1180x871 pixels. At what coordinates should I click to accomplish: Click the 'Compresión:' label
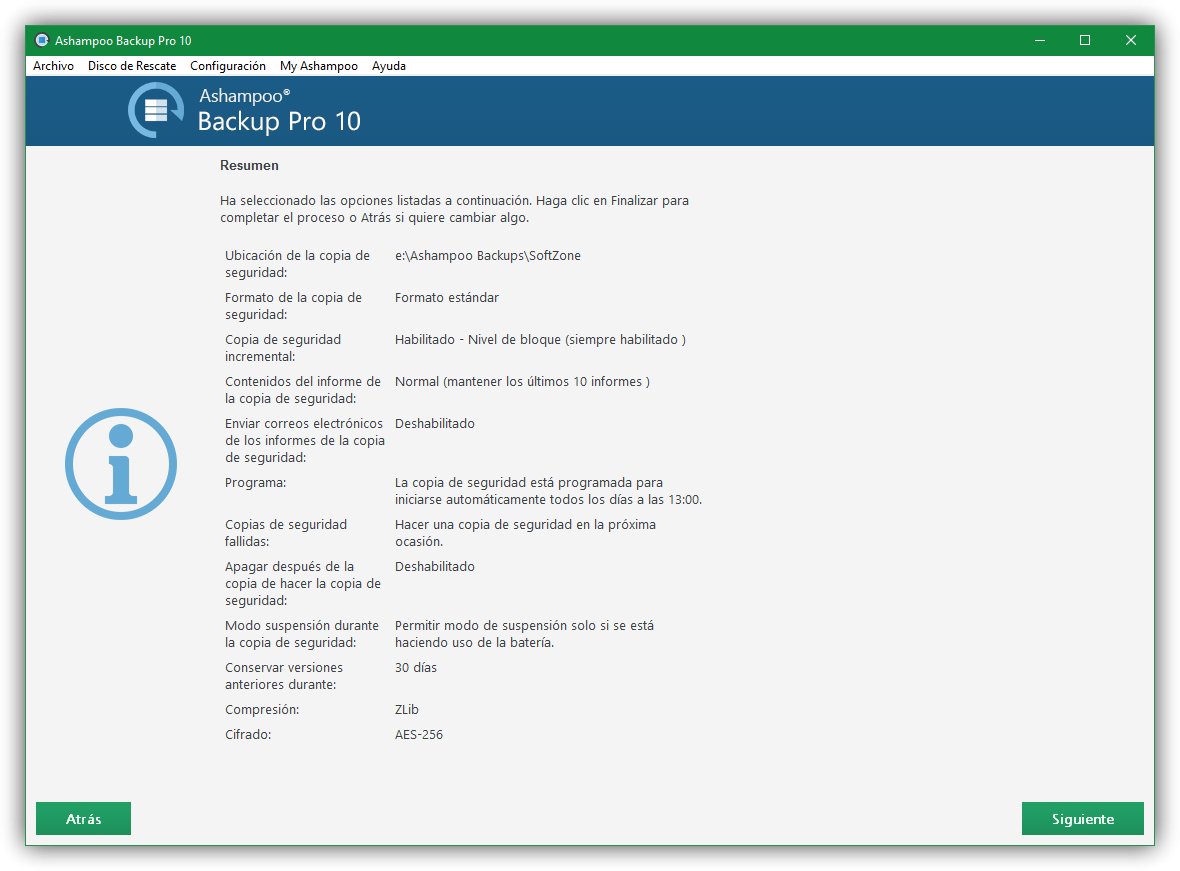(262, 710)
